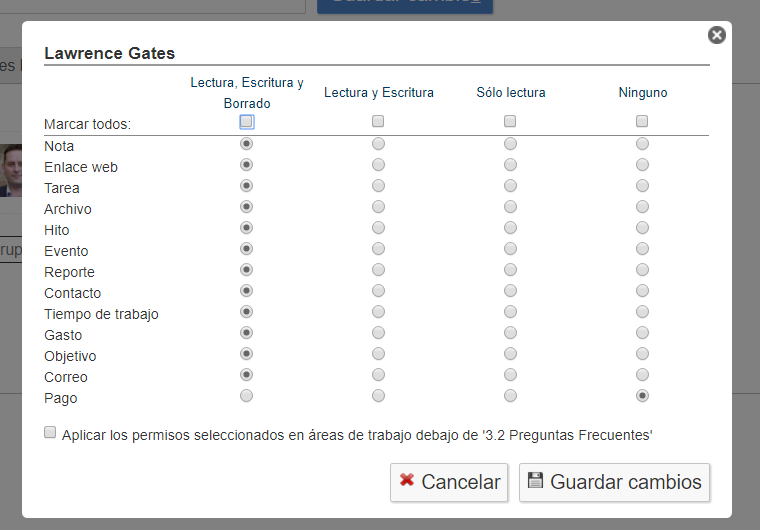Close the Lawrence Gates permissions dialog
The image size is (760, 530).
tap(716, 35)
